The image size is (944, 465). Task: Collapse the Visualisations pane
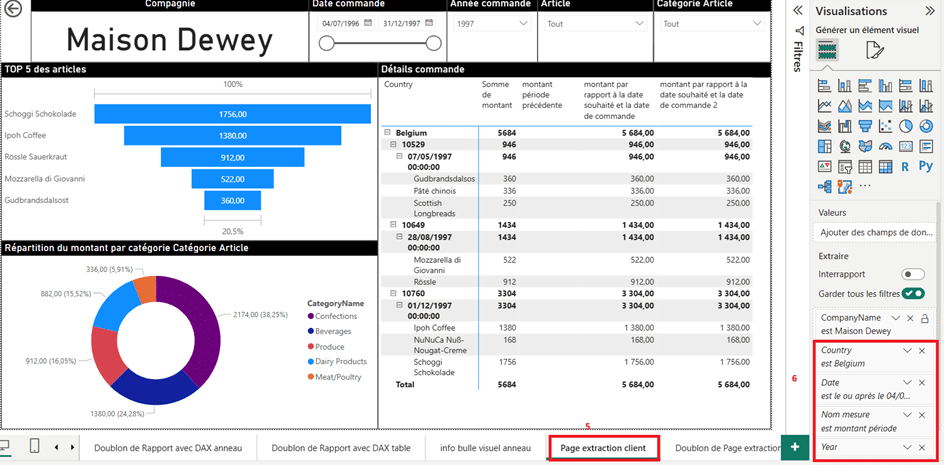tap(929, 10)
